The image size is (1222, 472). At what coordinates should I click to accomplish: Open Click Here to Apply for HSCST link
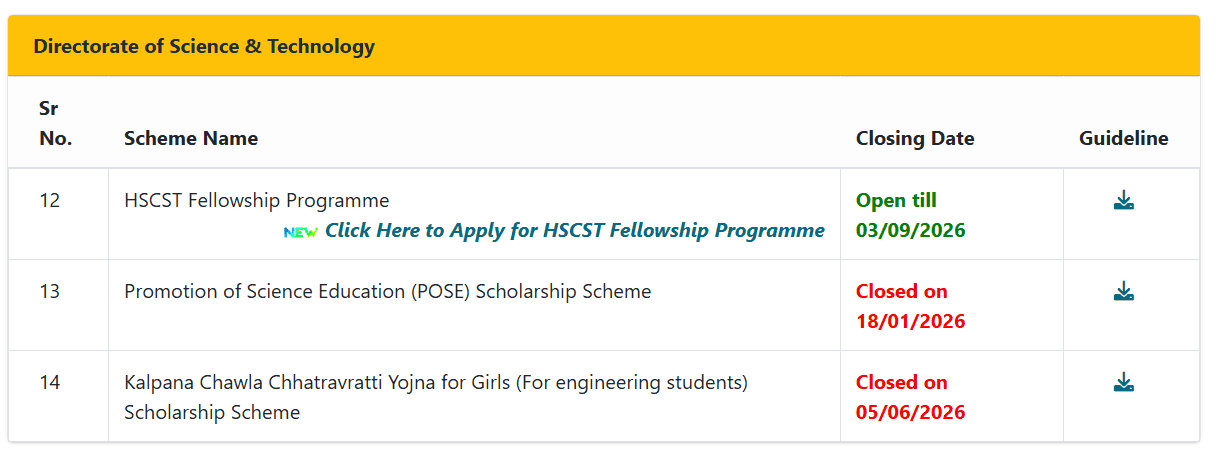[575, 231]
